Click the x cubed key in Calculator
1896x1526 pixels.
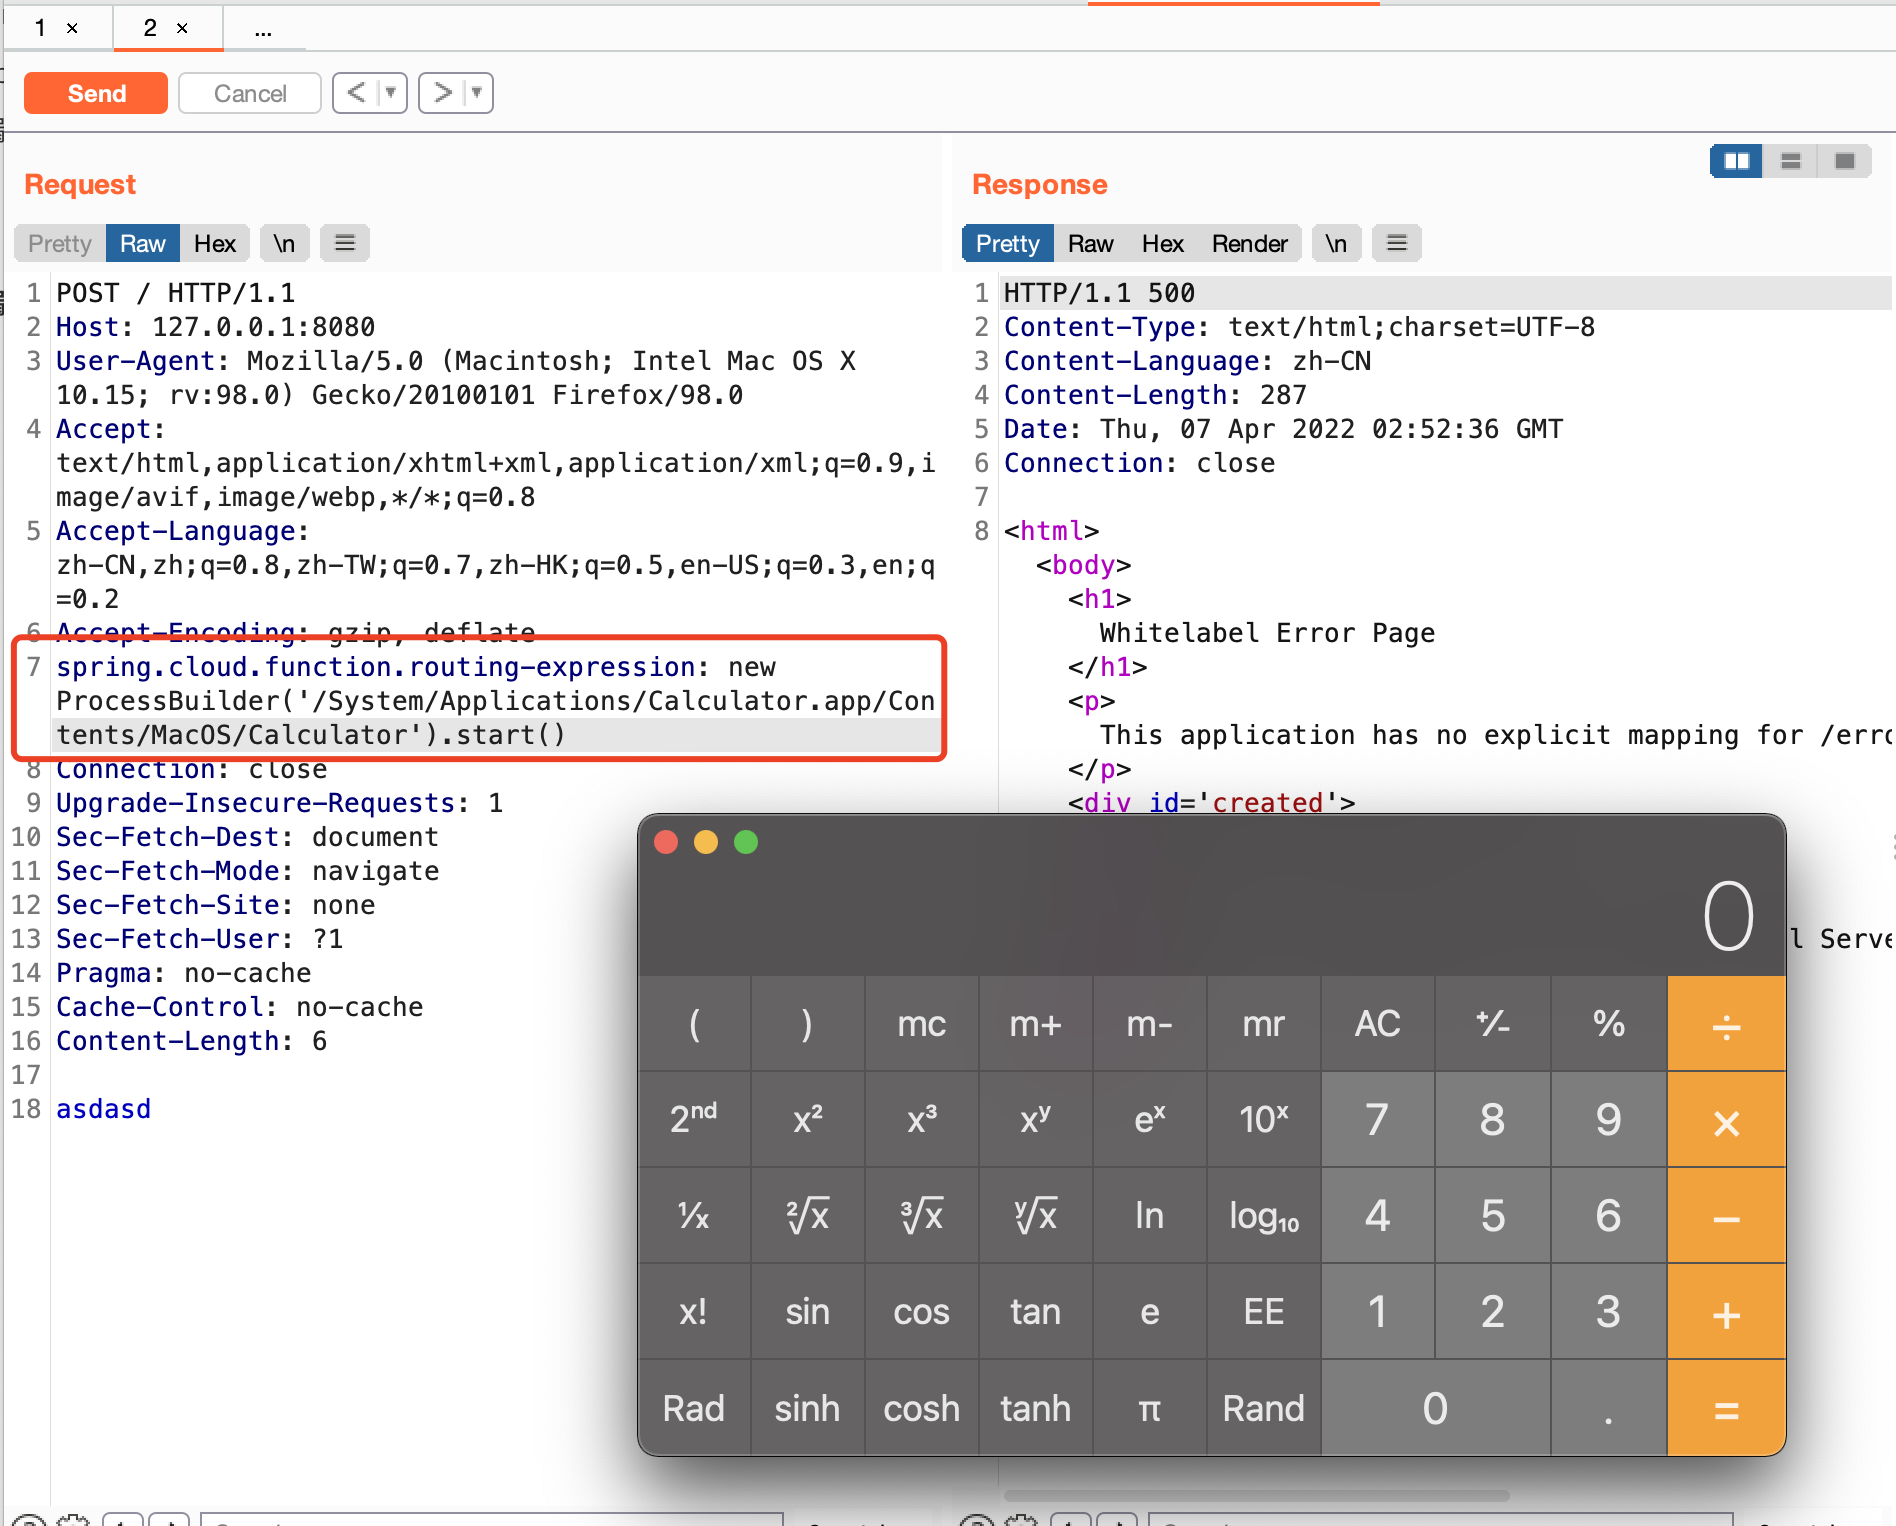(922, 1119)
